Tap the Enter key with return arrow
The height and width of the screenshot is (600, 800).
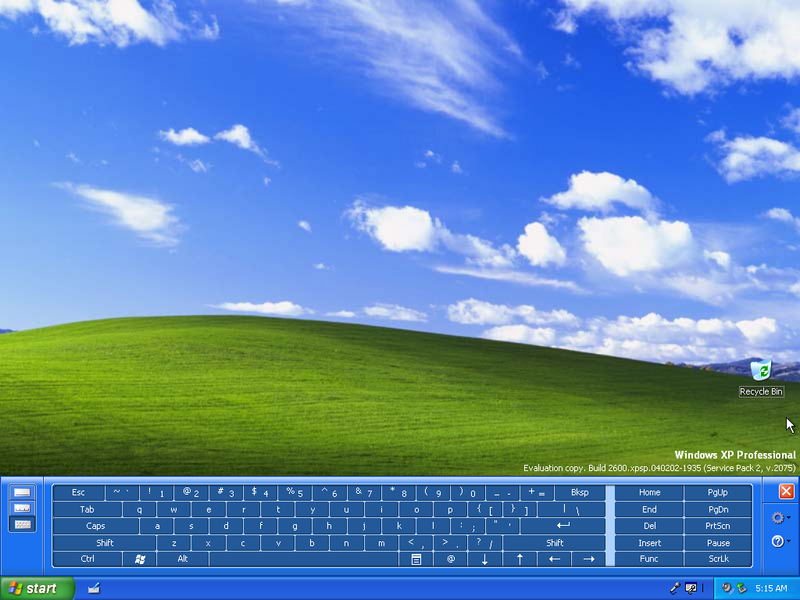tap(563, 526)
